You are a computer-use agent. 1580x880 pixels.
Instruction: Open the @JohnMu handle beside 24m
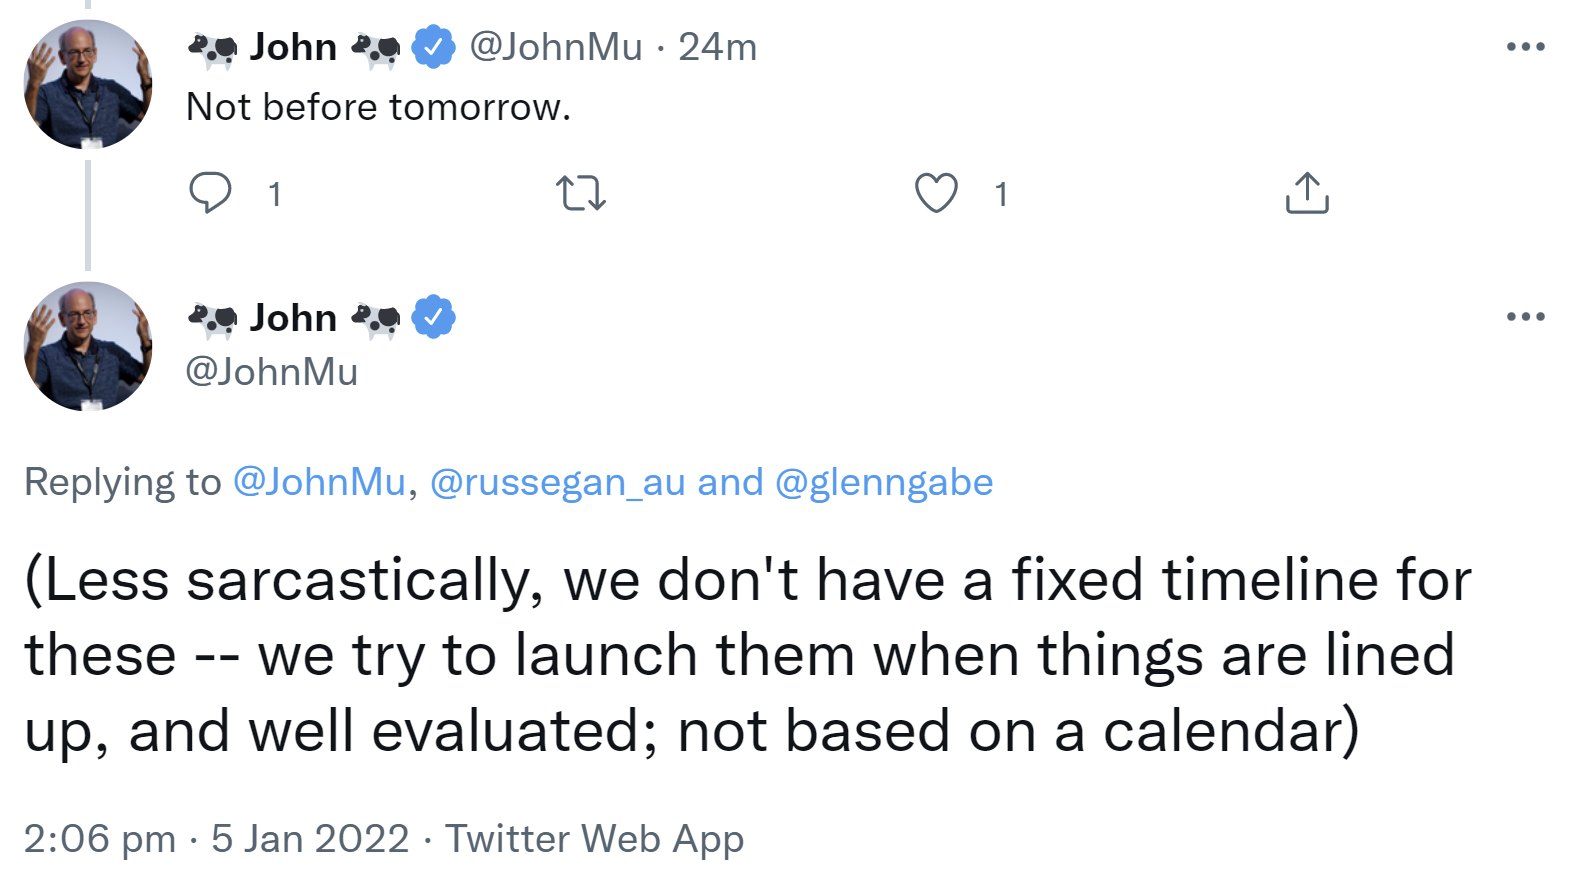pyautogui.click(x=555, y=47)
